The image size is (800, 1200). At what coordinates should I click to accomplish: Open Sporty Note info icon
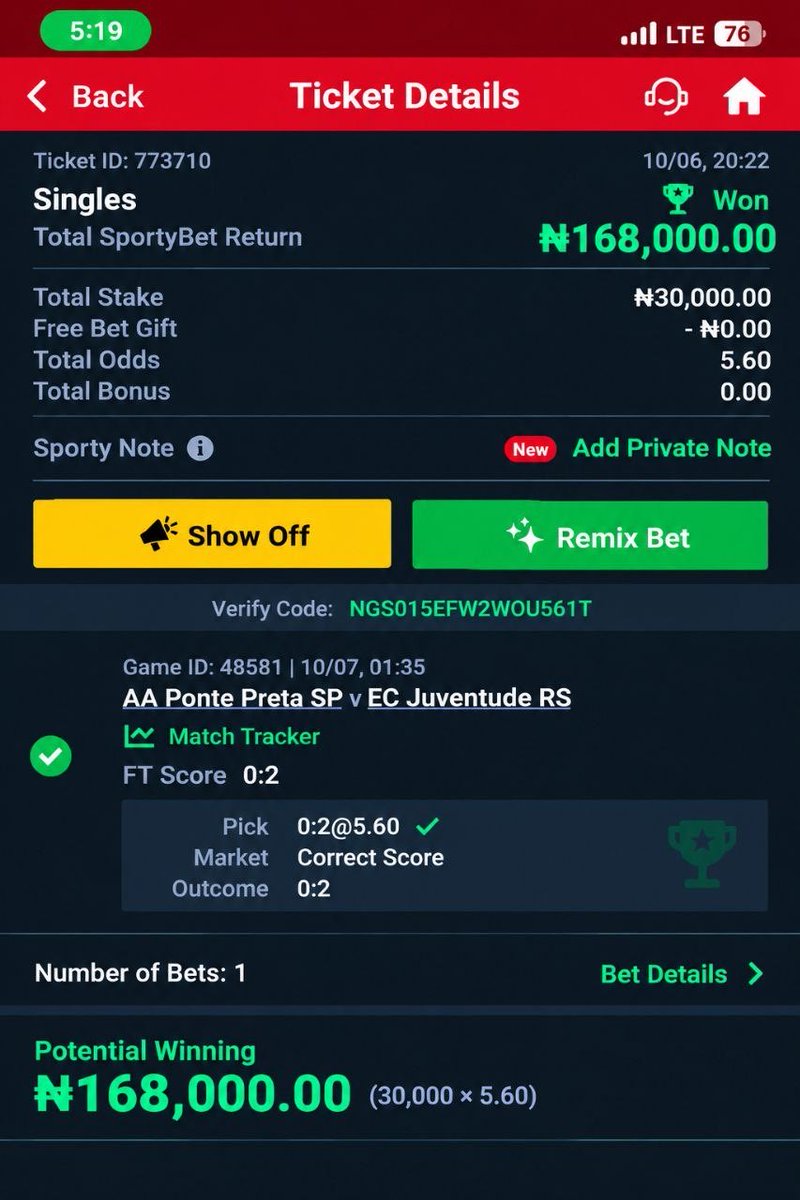pyautogui.click(x=200, y=448)
